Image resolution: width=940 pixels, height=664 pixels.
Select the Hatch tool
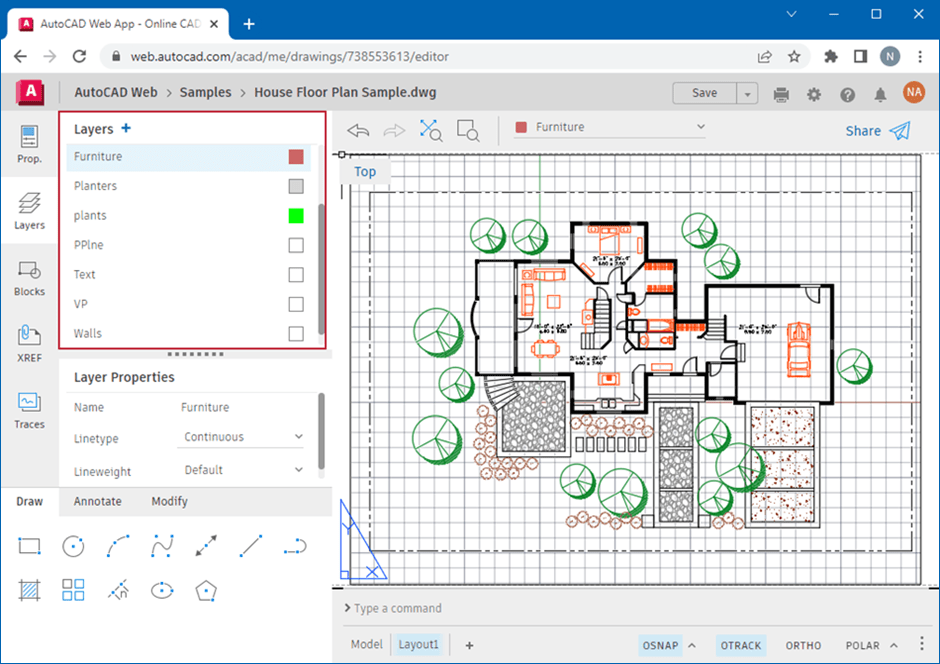(29, 590)
